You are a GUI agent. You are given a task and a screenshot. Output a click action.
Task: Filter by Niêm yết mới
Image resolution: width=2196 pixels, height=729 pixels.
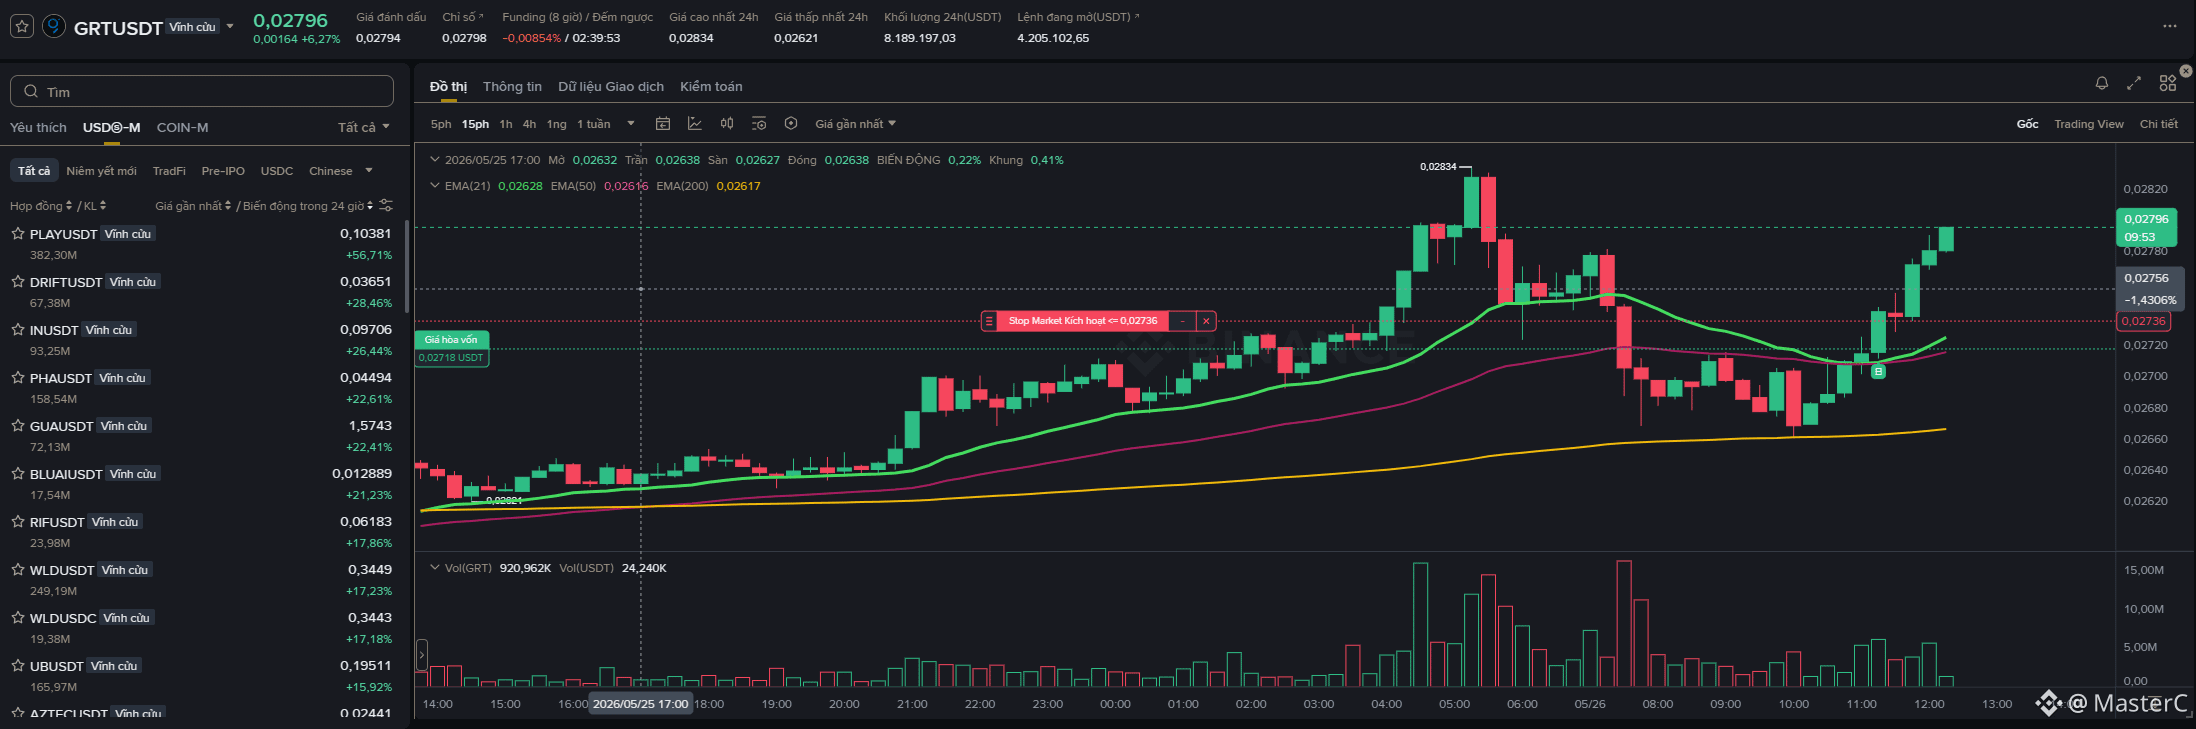(101, 171)
